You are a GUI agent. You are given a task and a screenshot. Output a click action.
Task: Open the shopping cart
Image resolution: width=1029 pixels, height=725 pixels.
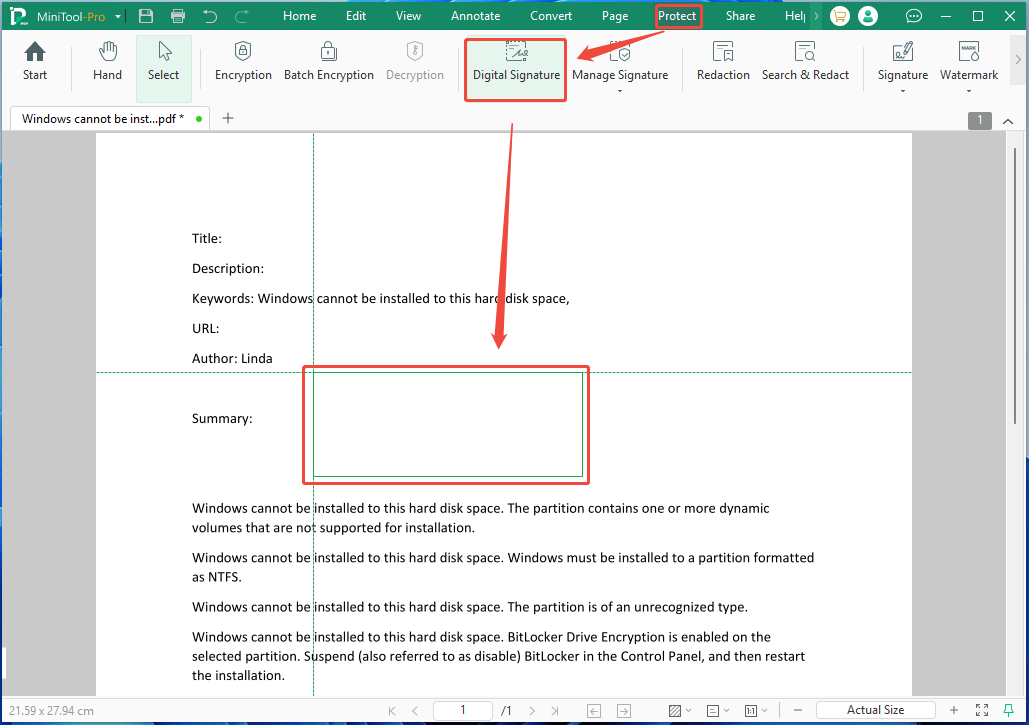[839, 16]
